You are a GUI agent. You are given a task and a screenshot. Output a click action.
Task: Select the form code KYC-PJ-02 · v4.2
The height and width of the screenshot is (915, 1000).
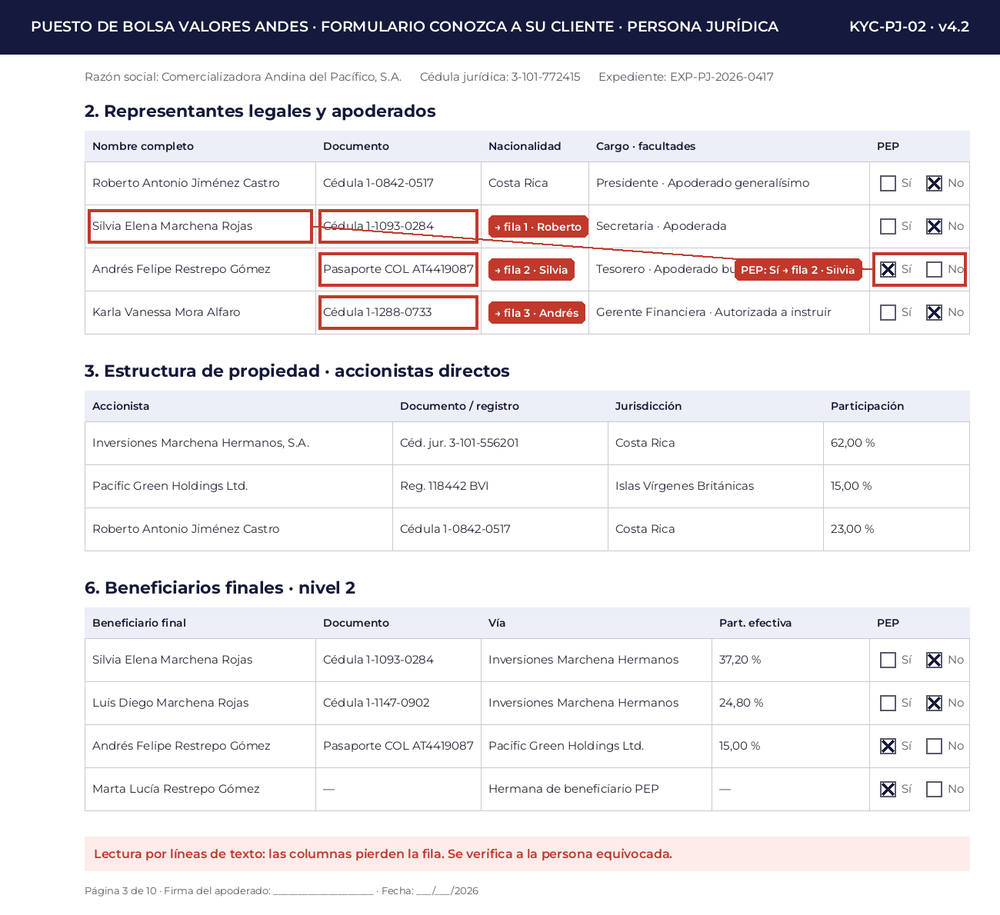click(909, 27)
